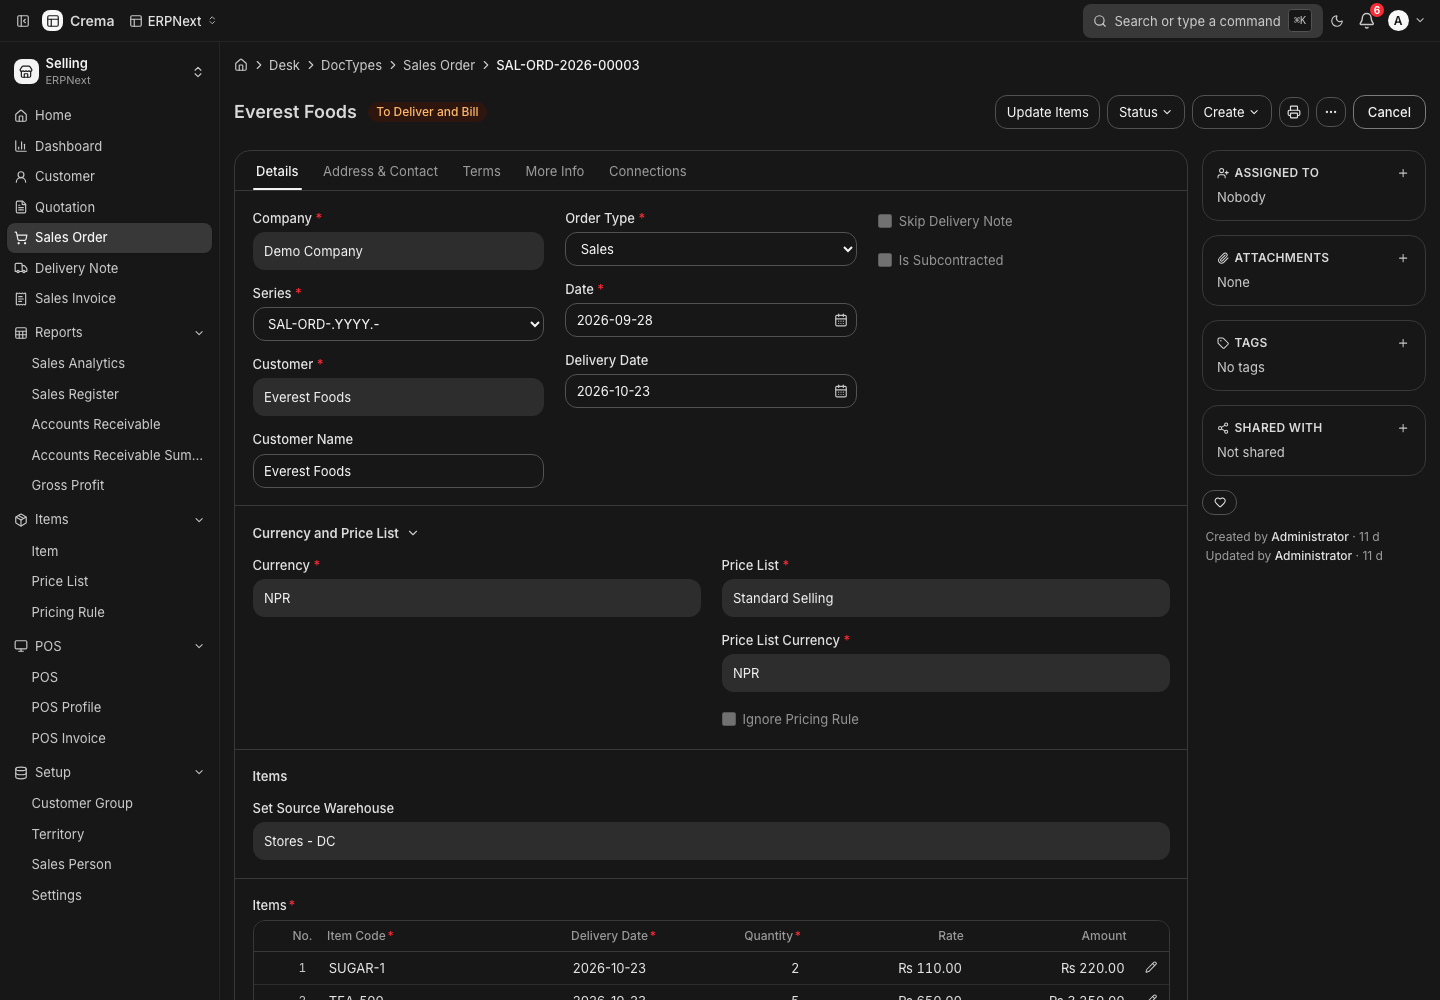The image size is (1440, 1000).
Task: Click the Customer Name input field
Action: point(398,471)
